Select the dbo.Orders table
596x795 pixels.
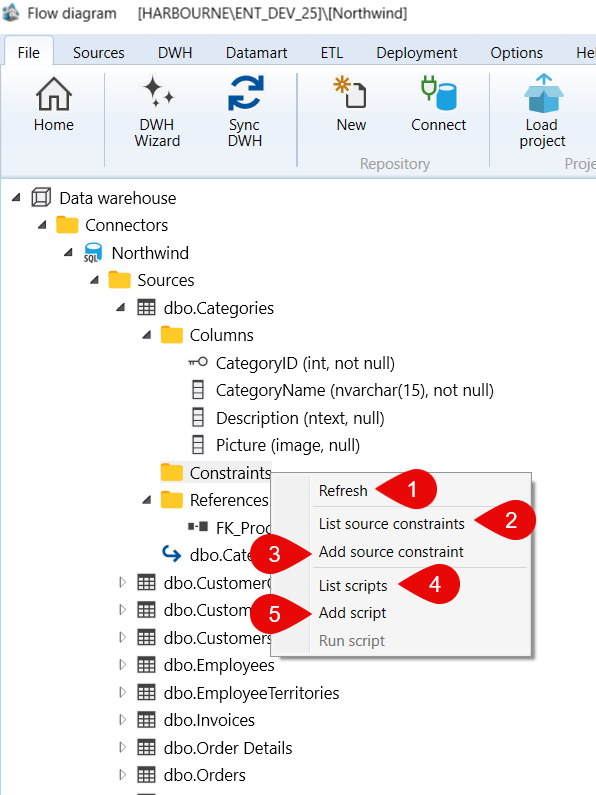click(204, 775)
